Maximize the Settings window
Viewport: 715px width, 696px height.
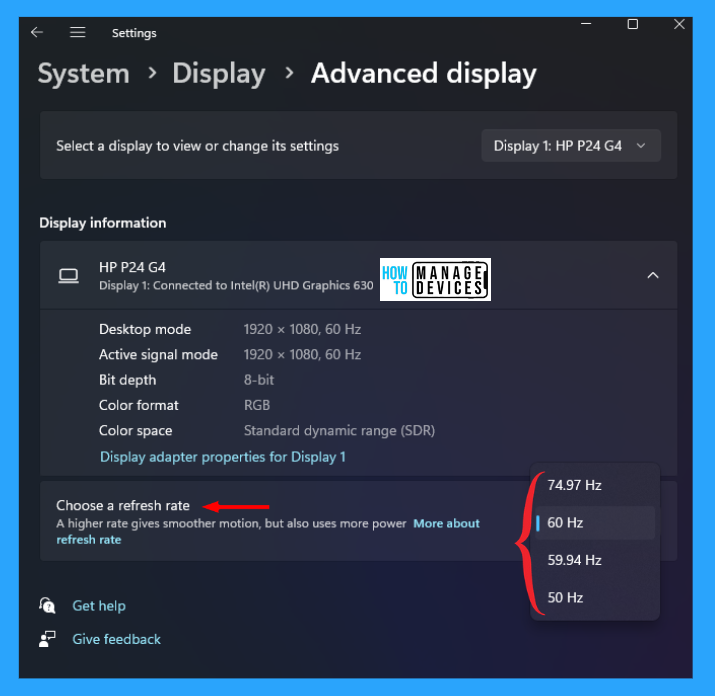632,24
